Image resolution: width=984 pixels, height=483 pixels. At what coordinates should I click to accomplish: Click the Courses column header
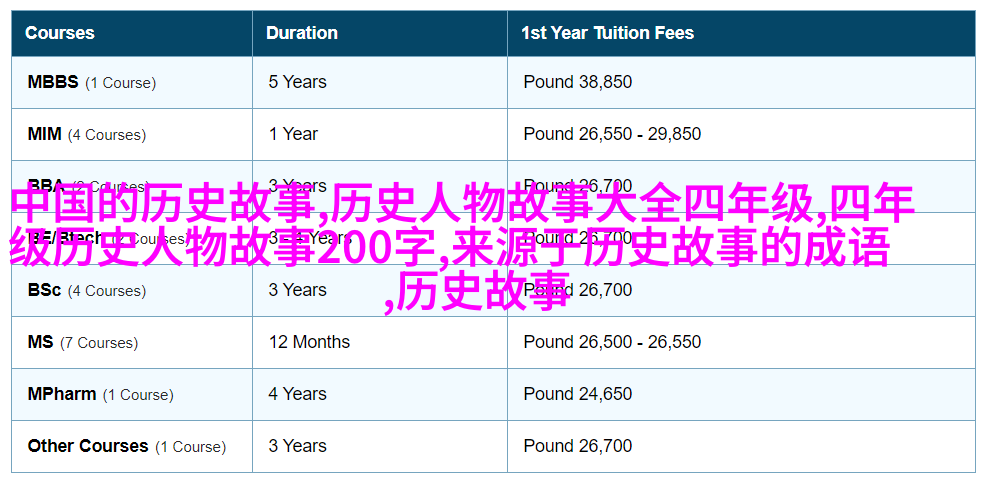(60, 33)
